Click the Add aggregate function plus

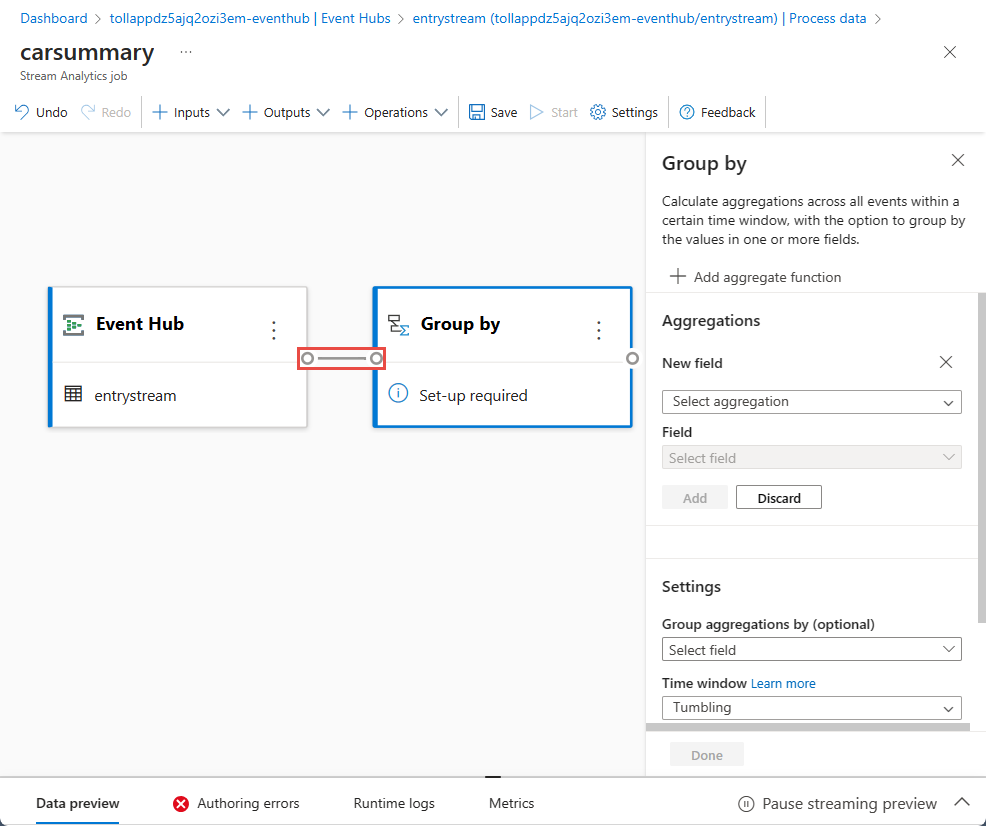click(678, 277)
